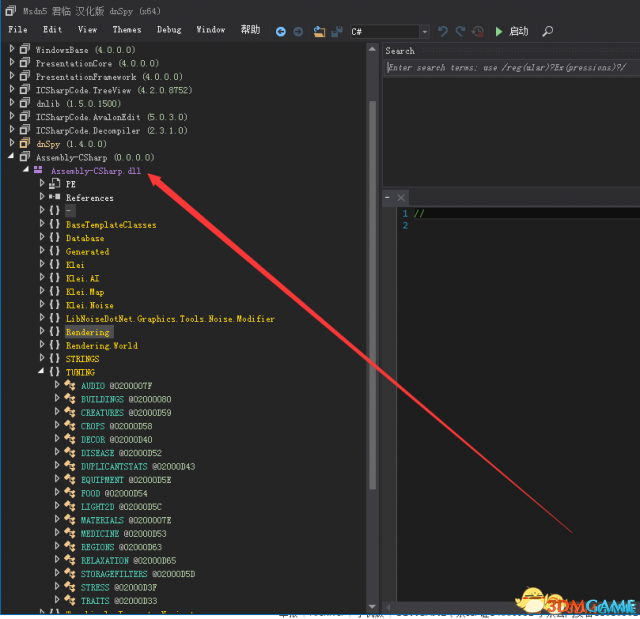The image size is (640, 619).
Task: Open the C# language dropdown
Action: coord(424,31)
